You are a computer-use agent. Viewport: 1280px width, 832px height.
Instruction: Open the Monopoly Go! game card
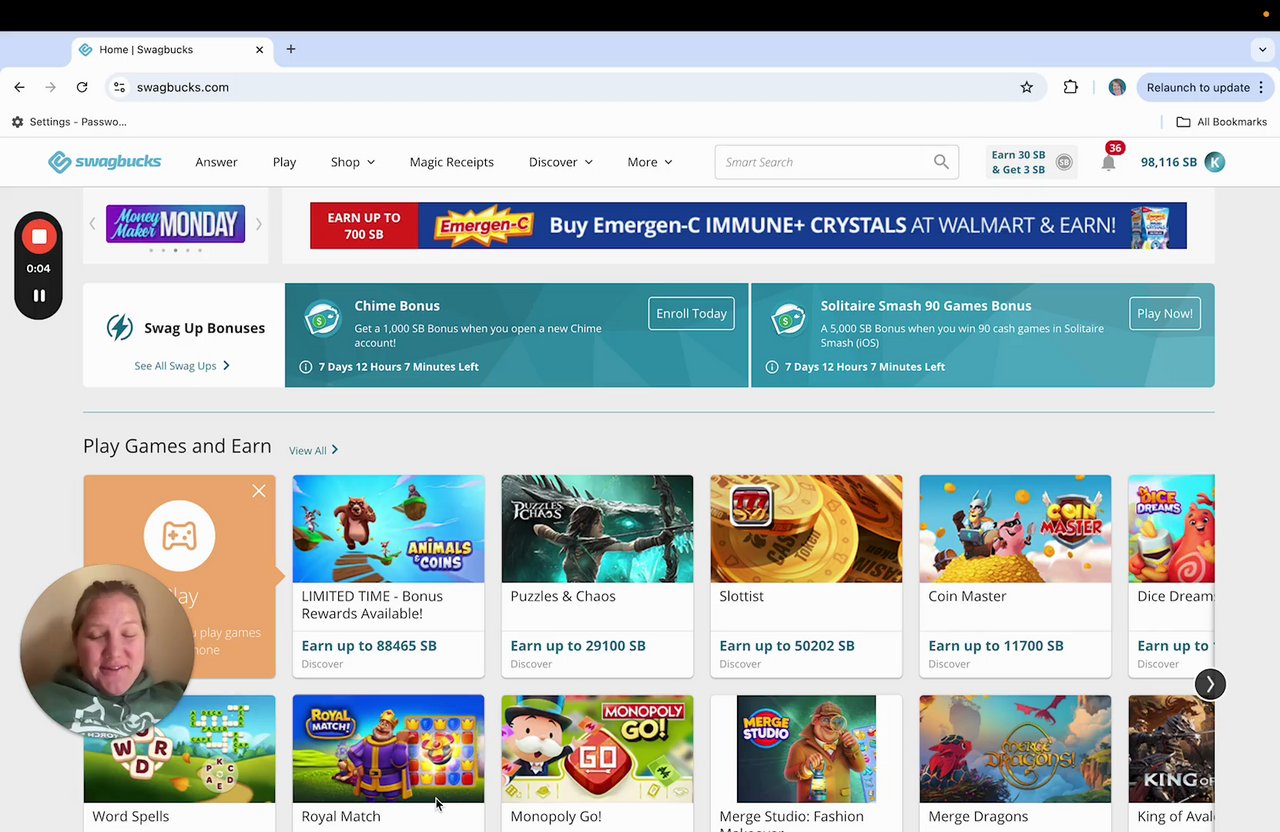point(597,763)
